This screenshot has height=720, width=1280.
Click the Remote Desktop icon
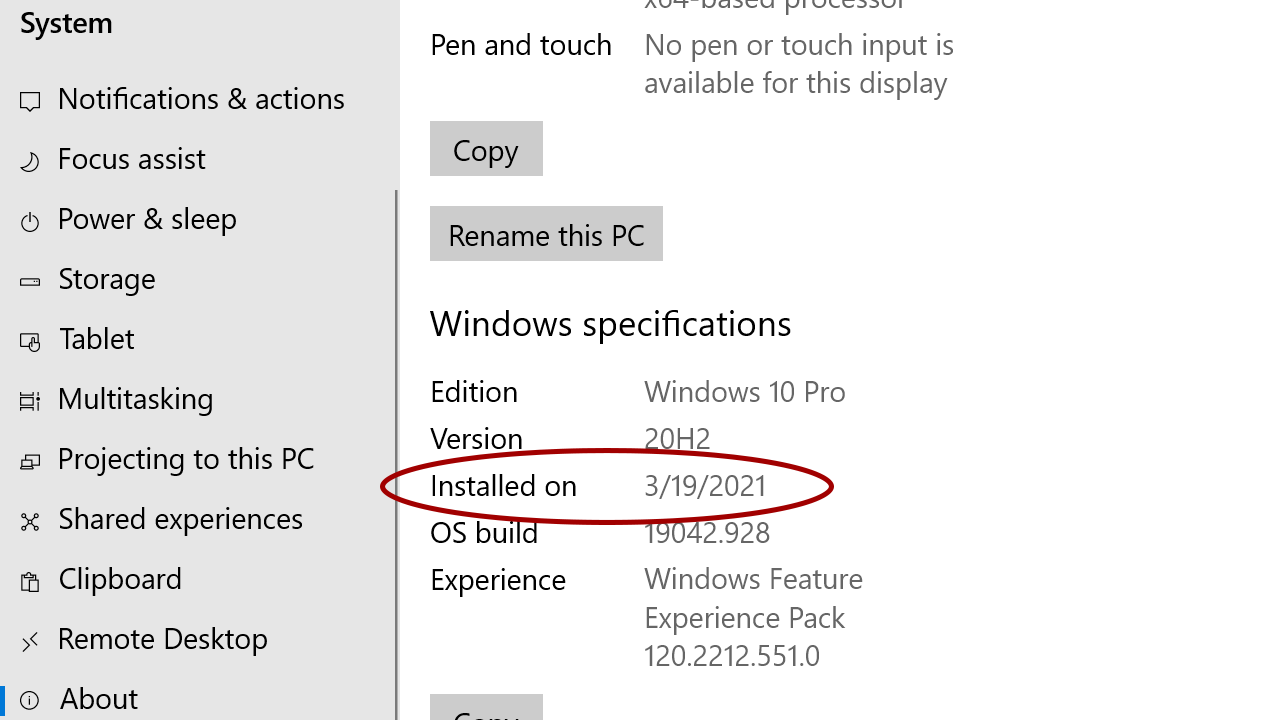click(29, 639)
